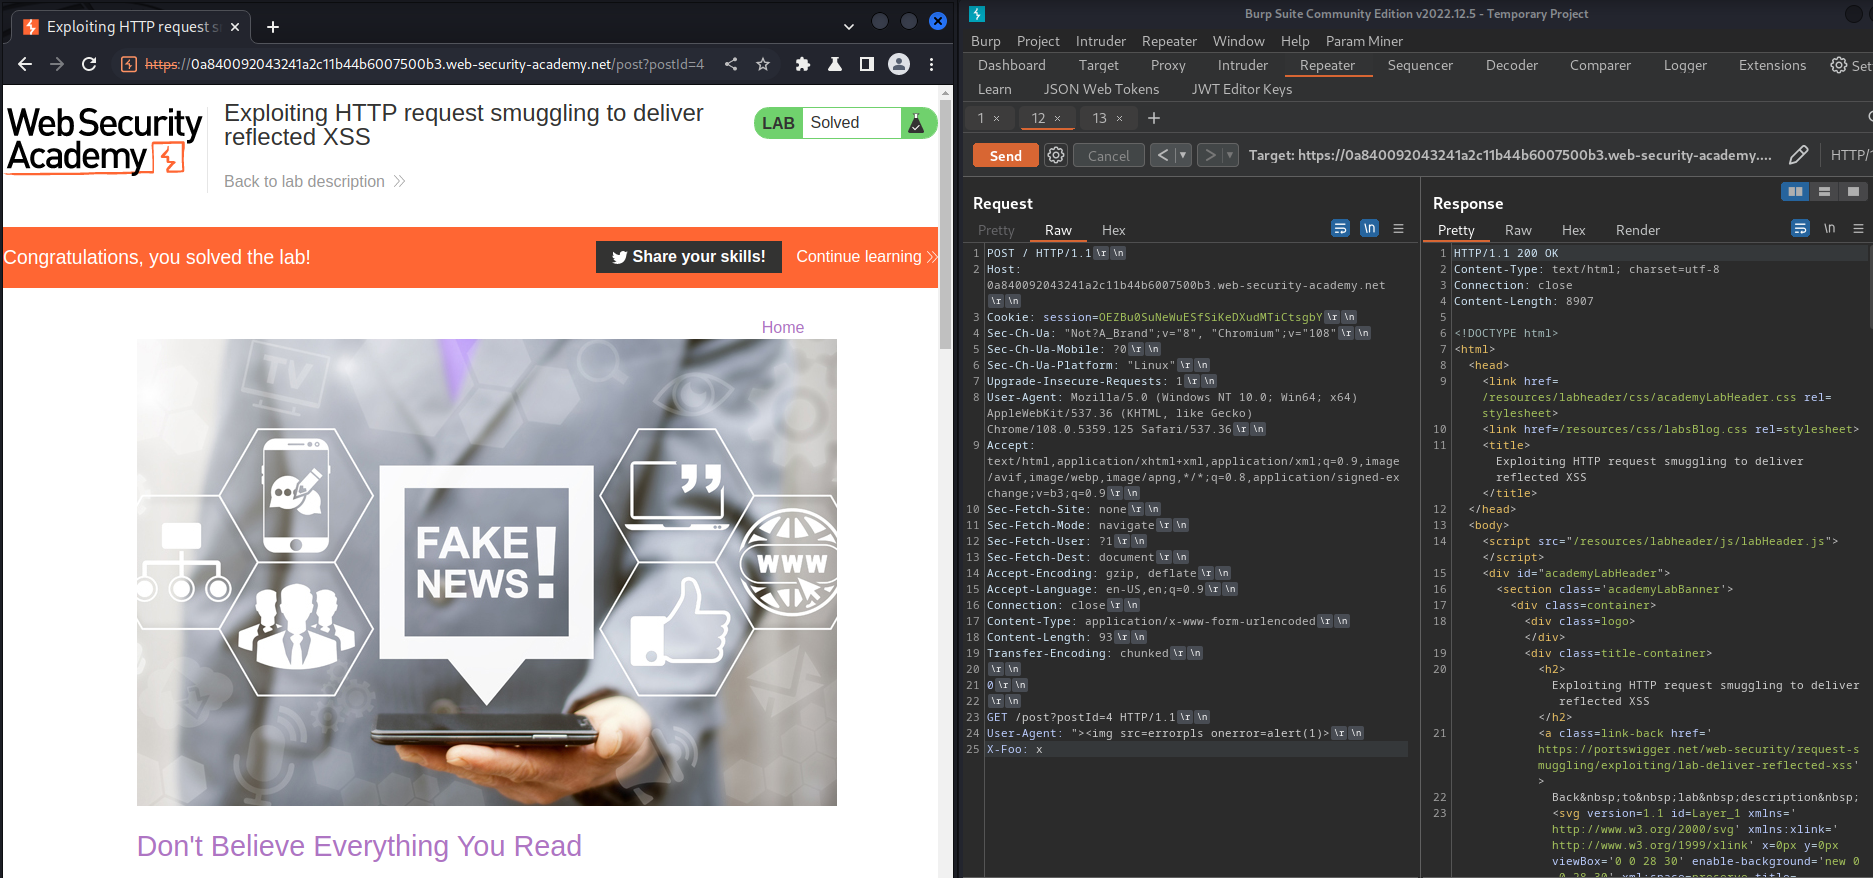Screen dimensions: 1873x878
Task: Add a new Repeater tab with plus icon
Action: click(1154, 118)
